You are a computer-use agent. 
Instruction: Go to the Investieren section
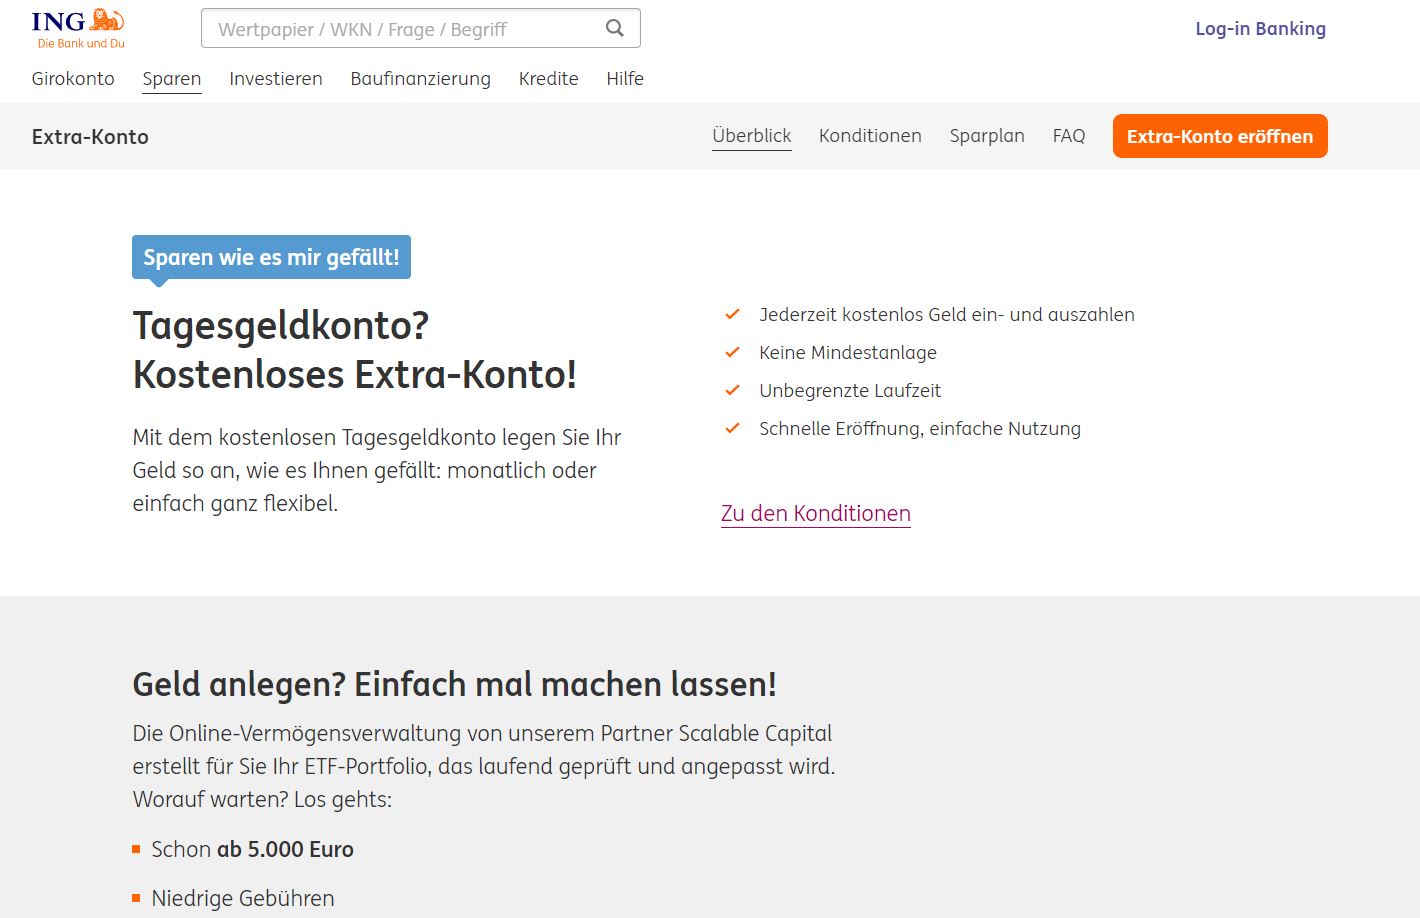(x=276, y=79)
